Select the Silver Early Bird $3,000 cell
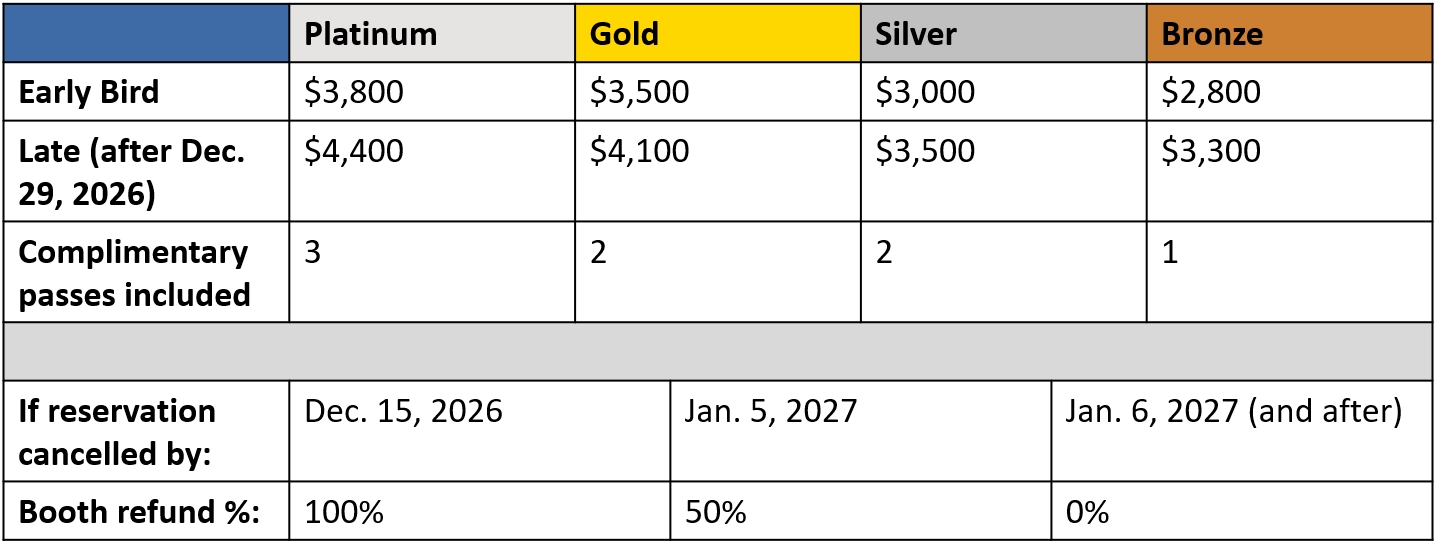 pyautogui.click(x=1004, y=92)
